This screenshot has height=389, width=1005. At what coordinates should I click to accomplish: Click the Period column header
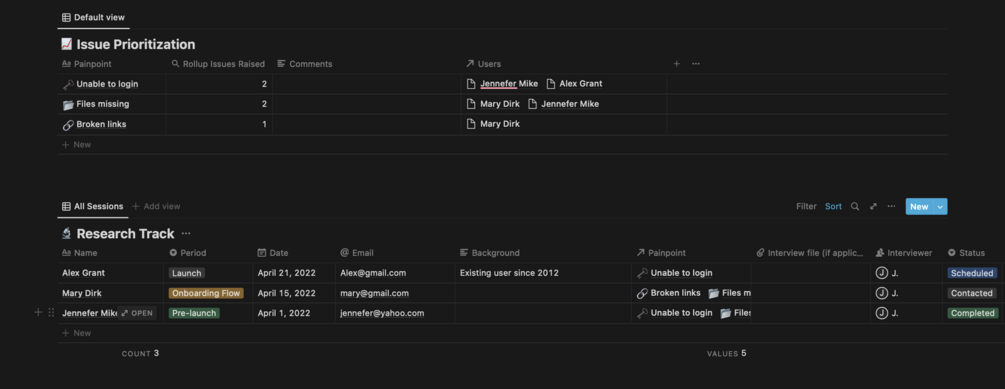coord(188,253)
